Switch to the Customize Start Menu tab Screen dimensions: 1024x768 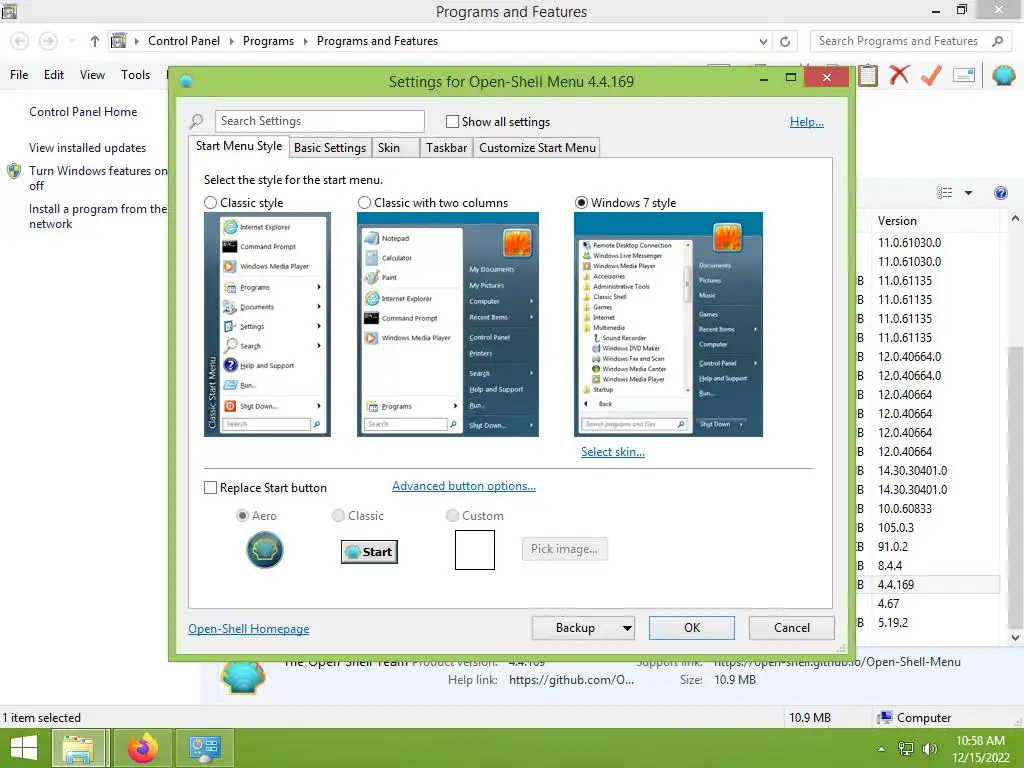coord(537,148)
